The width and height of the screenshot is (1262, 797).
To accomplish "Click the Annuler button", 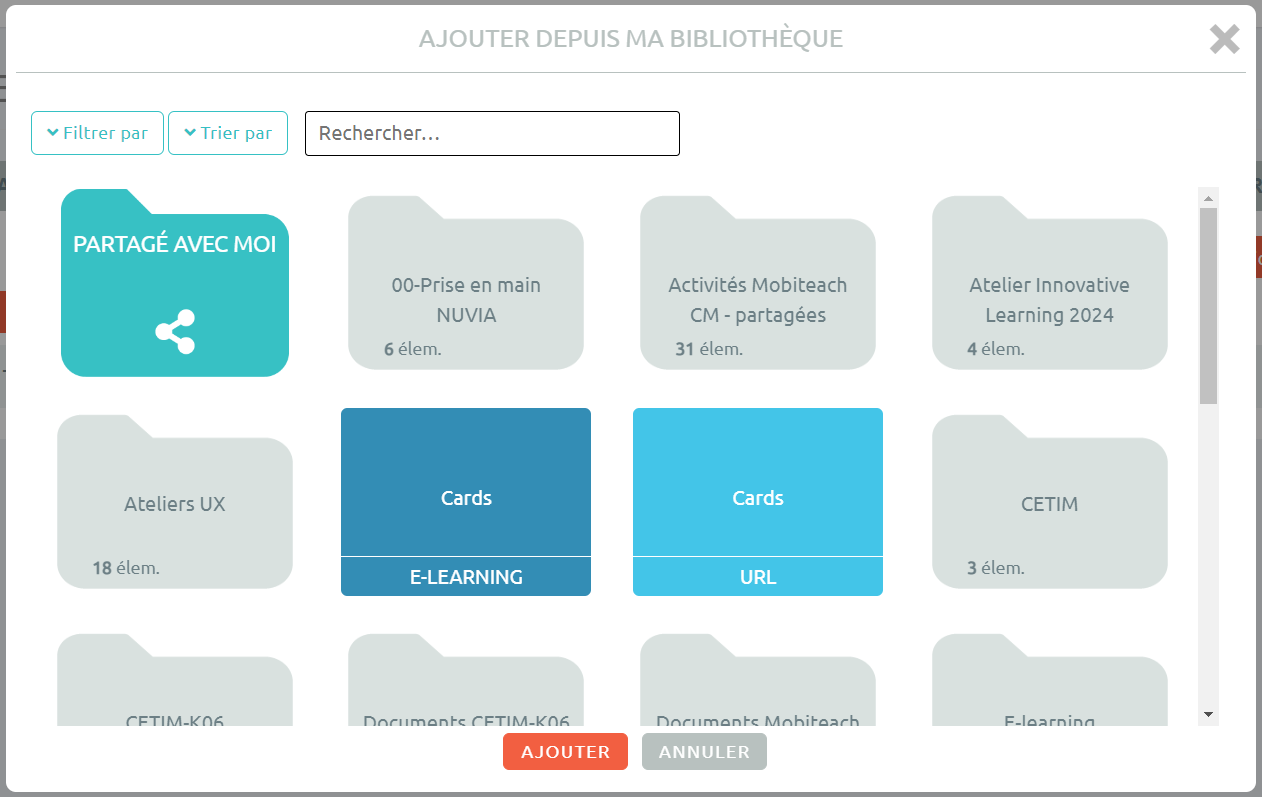I will pyautogui.click(x=704, y=752).
